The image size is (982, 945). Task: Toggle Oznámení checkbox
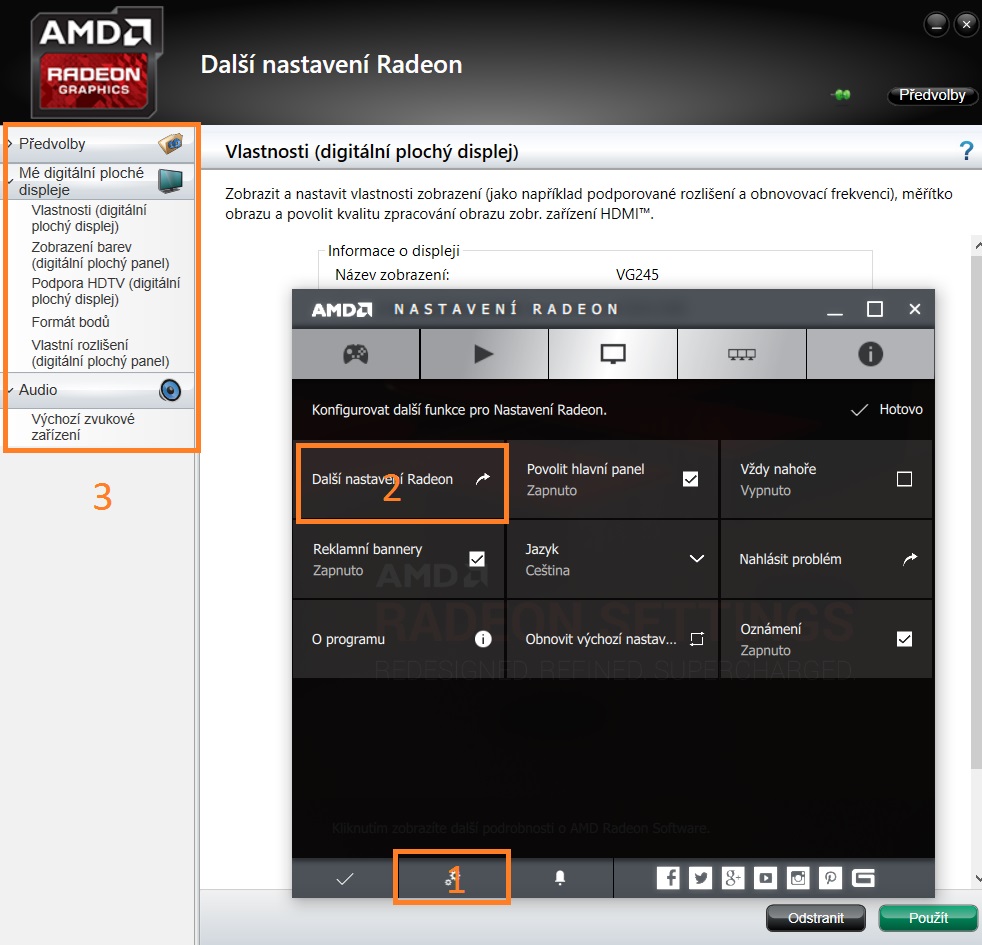(904, 639)
